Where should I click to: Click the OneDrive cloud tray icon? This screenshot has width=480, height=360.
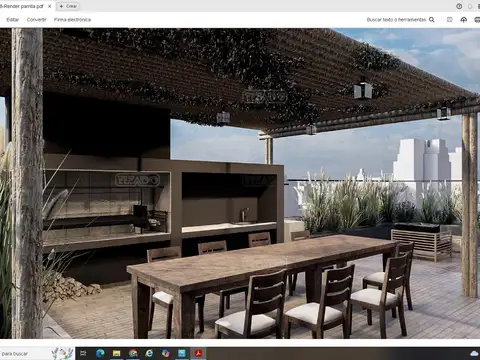pyautogui.click(x=474, y=353)
